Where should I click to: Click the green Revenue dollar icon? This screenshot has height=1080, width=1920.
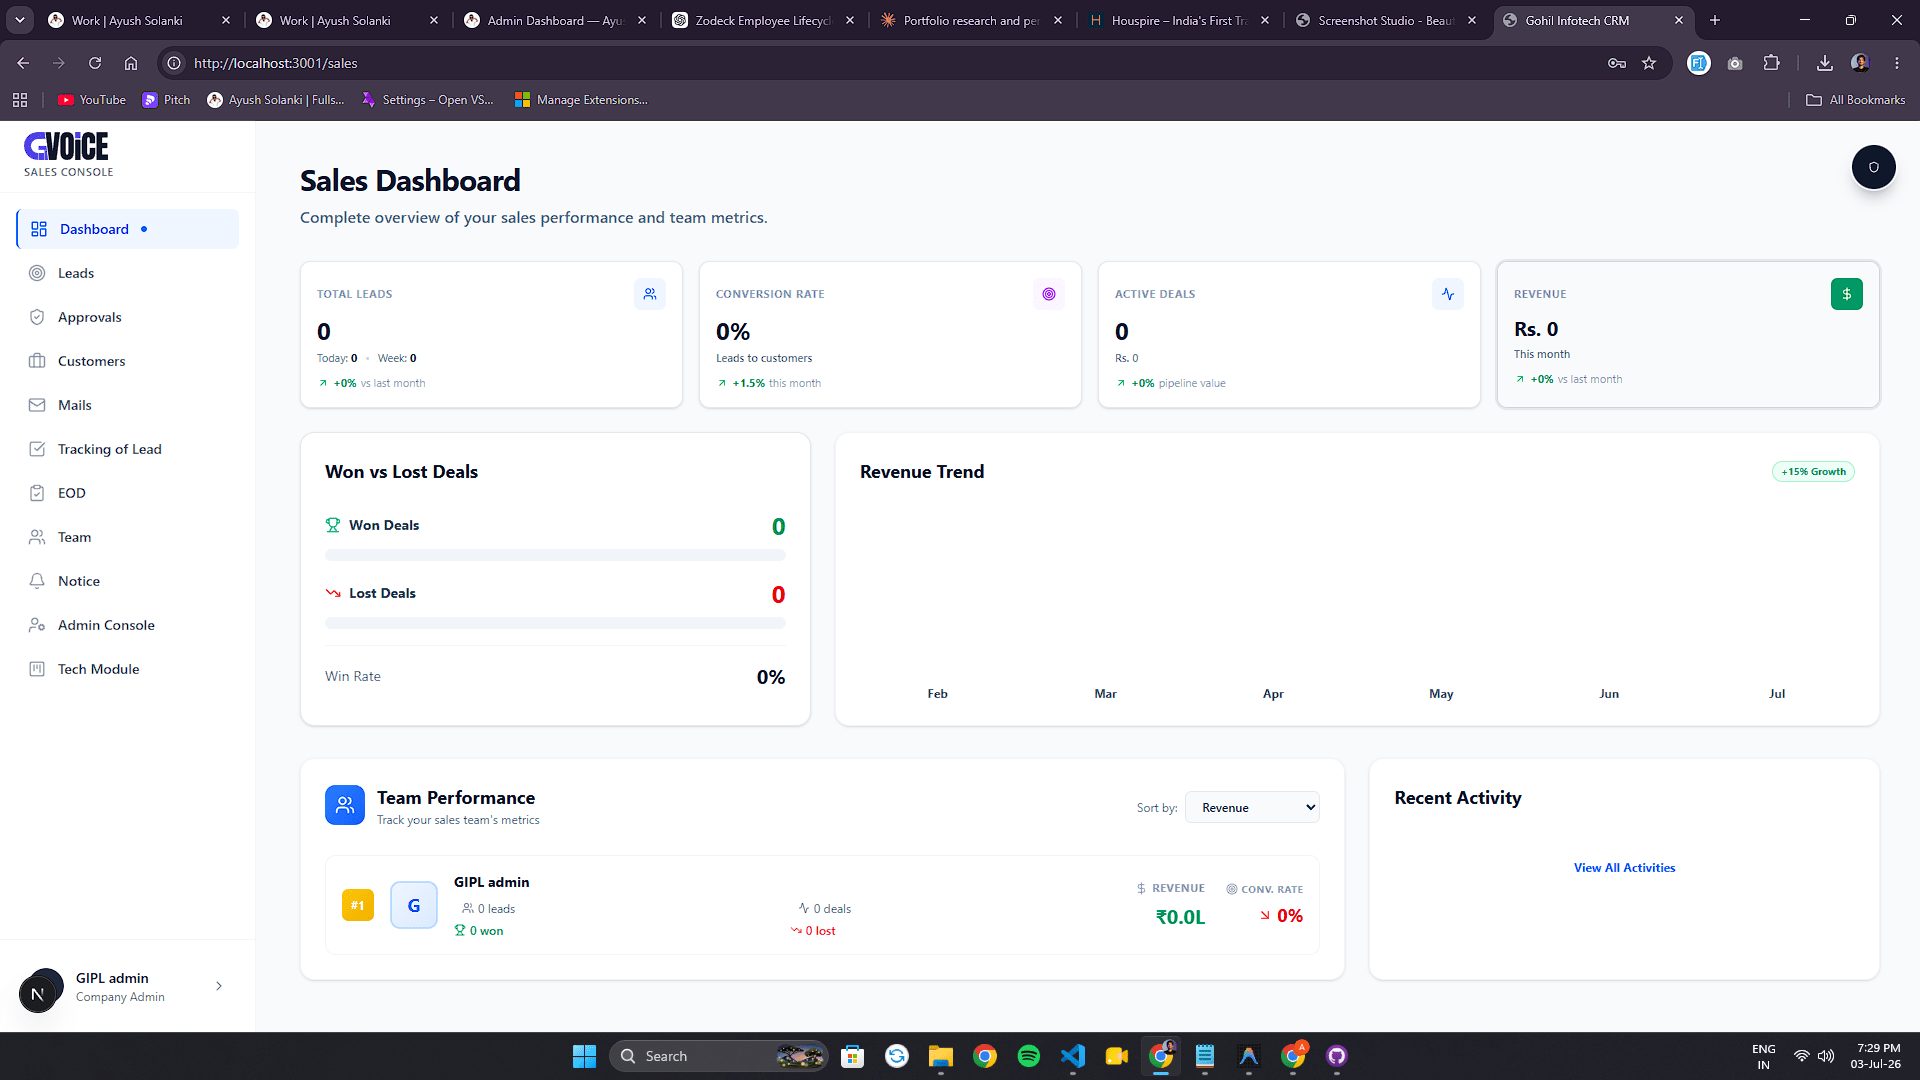coord(1847,294)
